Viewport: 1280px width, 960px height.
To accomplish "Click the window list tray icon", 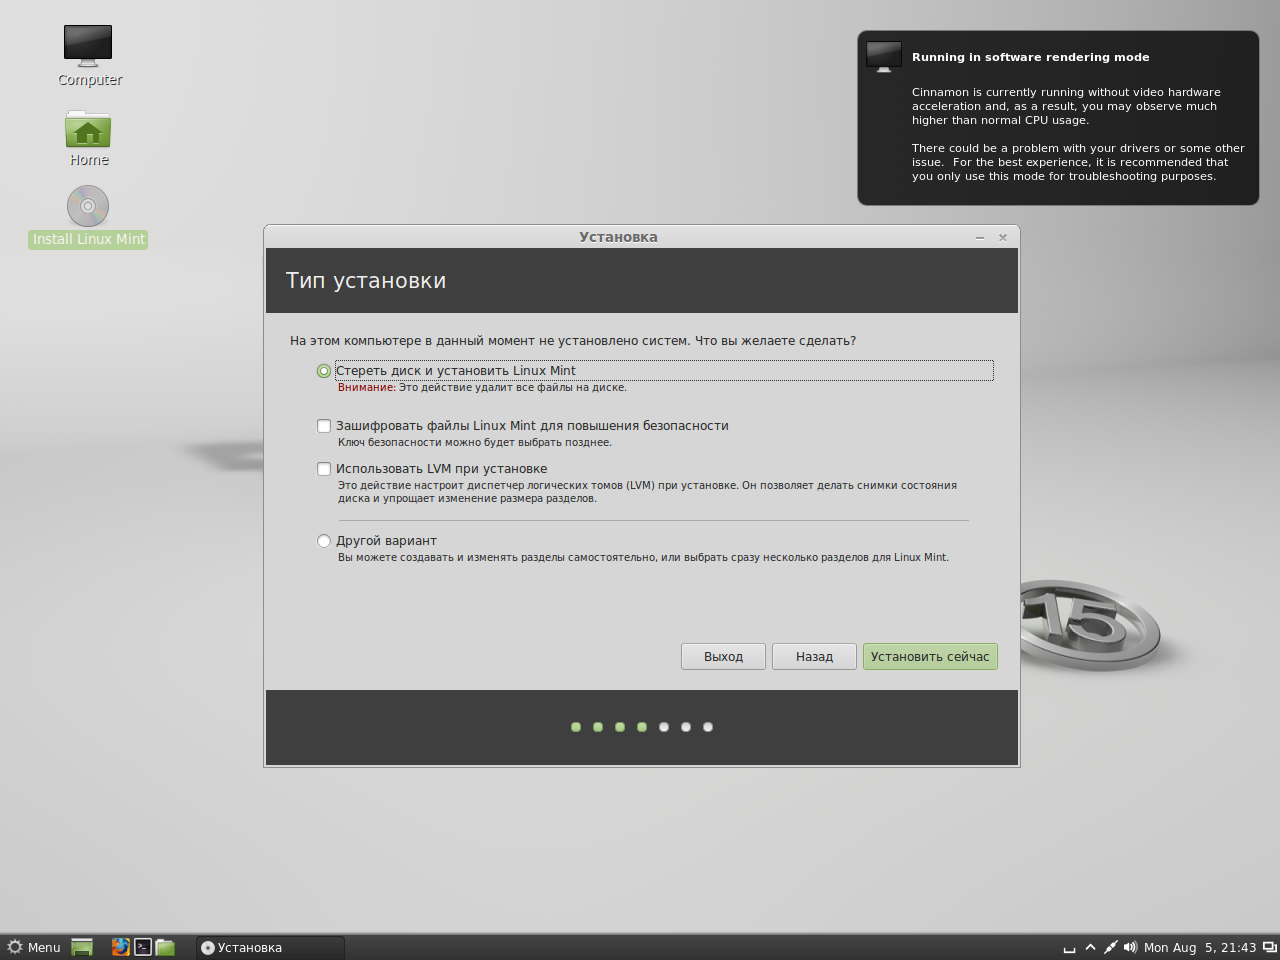I will click(1269, 947).
